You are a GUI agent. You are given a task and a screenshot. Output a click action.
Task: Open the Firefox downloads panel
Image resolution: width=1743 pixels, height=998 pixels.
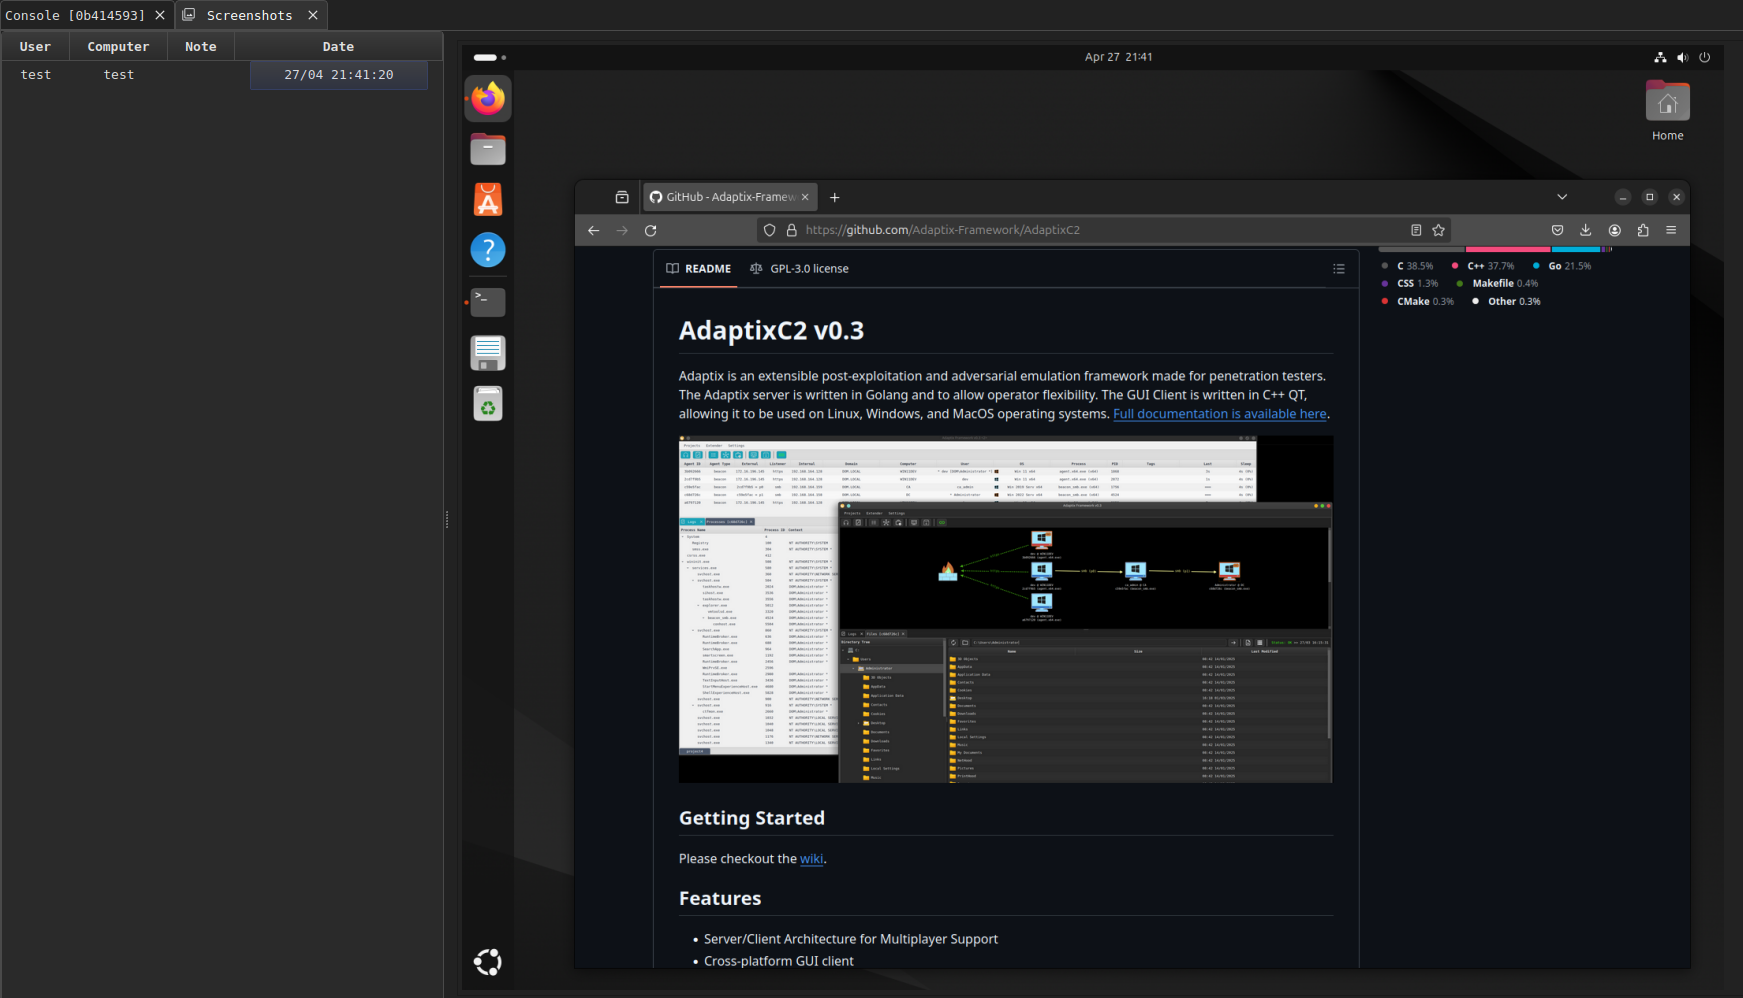(1586, 230)
